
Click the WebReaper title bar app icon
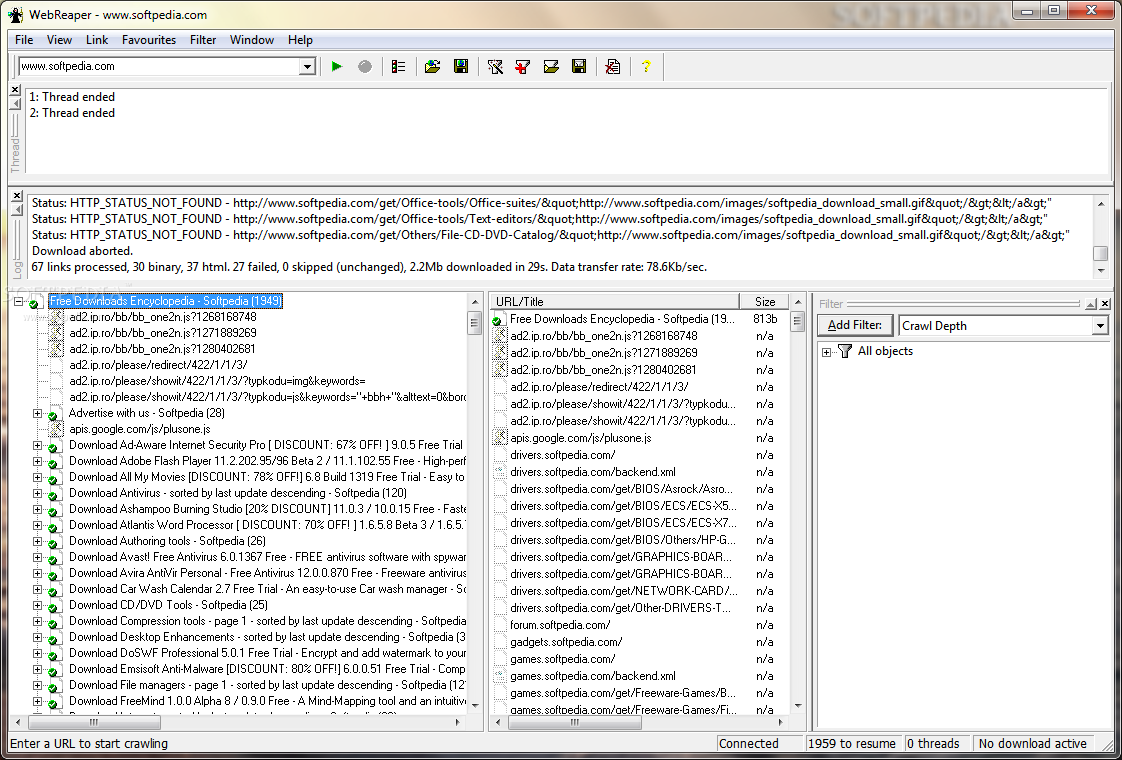[x=16, y=14]
